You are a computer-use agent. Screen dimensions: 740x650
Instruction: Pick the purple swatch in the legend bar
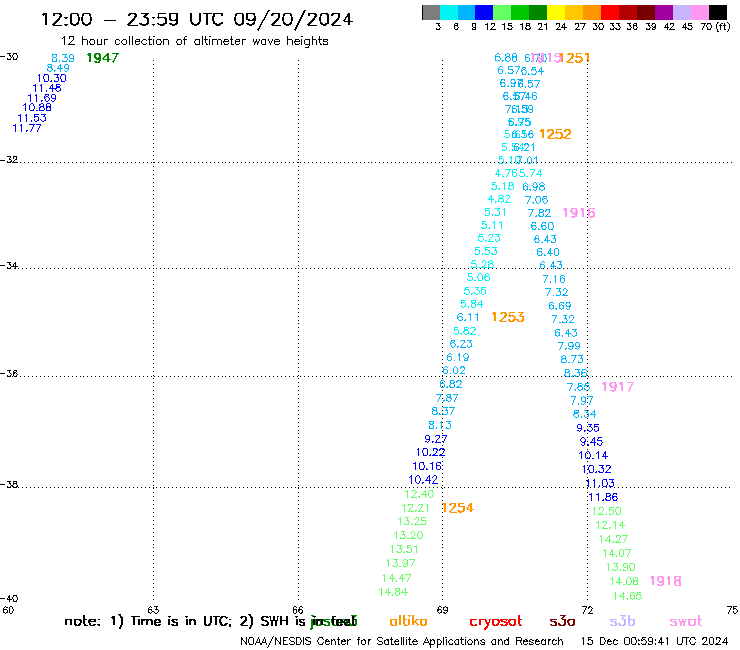point(664,12)
